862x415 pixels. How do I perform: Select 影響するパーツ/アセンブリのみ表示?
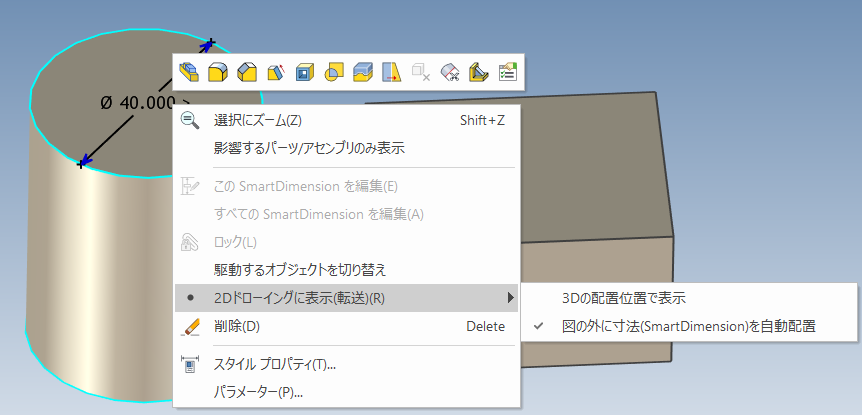click(346, 148)
